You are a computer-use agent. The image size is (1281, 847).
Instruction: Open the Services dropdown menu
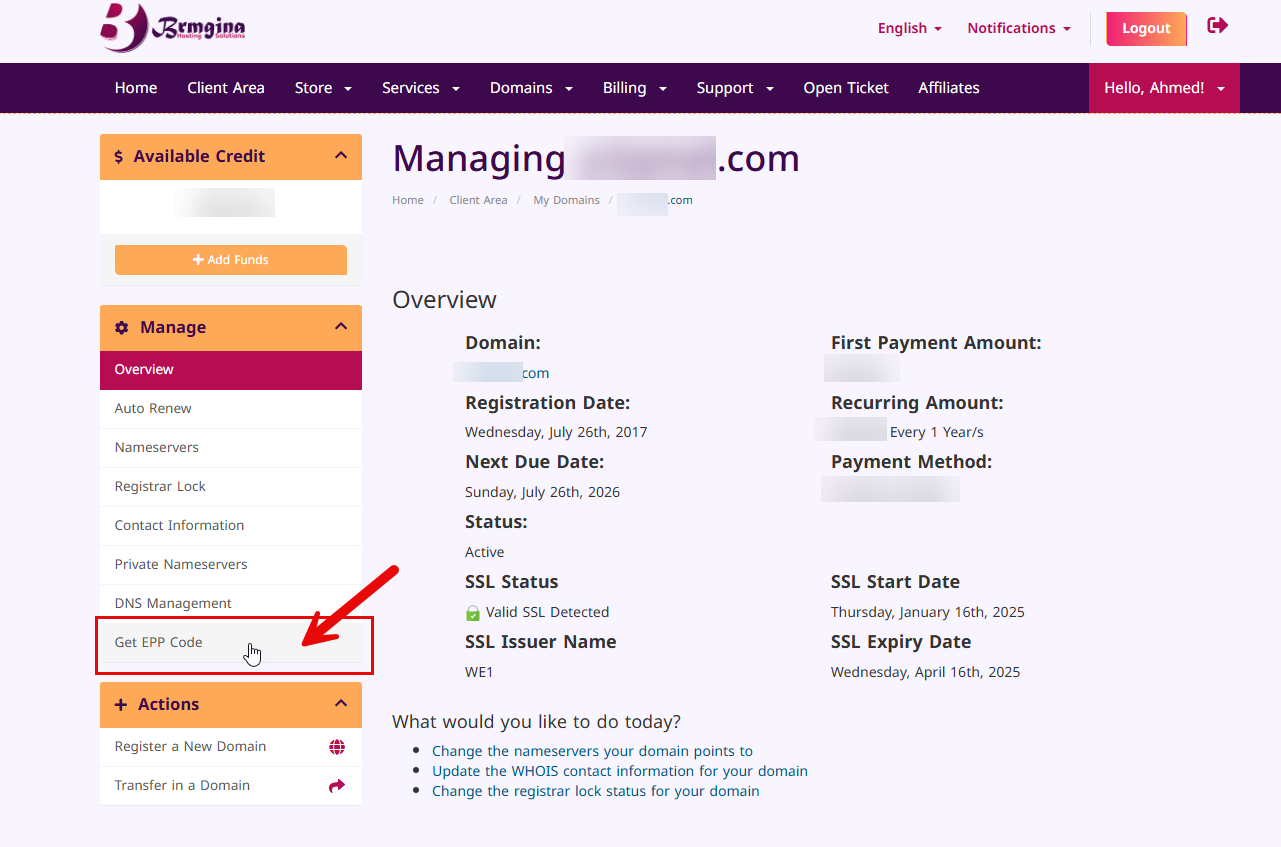421,88
